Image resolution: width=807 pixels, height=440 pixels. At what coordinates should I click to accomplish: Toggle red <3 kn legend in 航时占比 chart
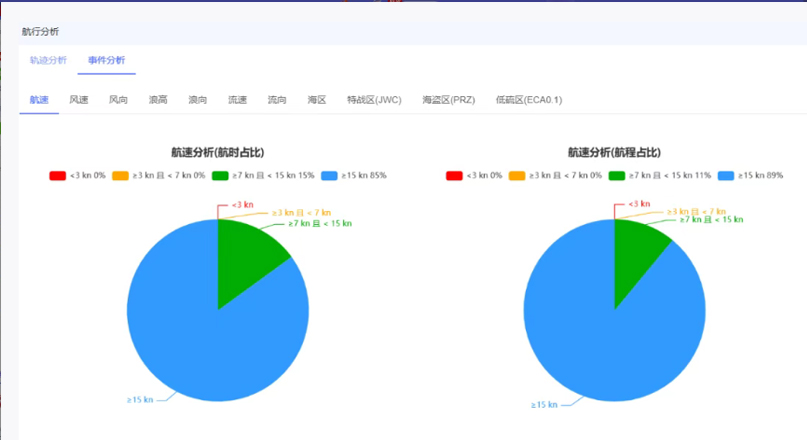tap(77, 175)
